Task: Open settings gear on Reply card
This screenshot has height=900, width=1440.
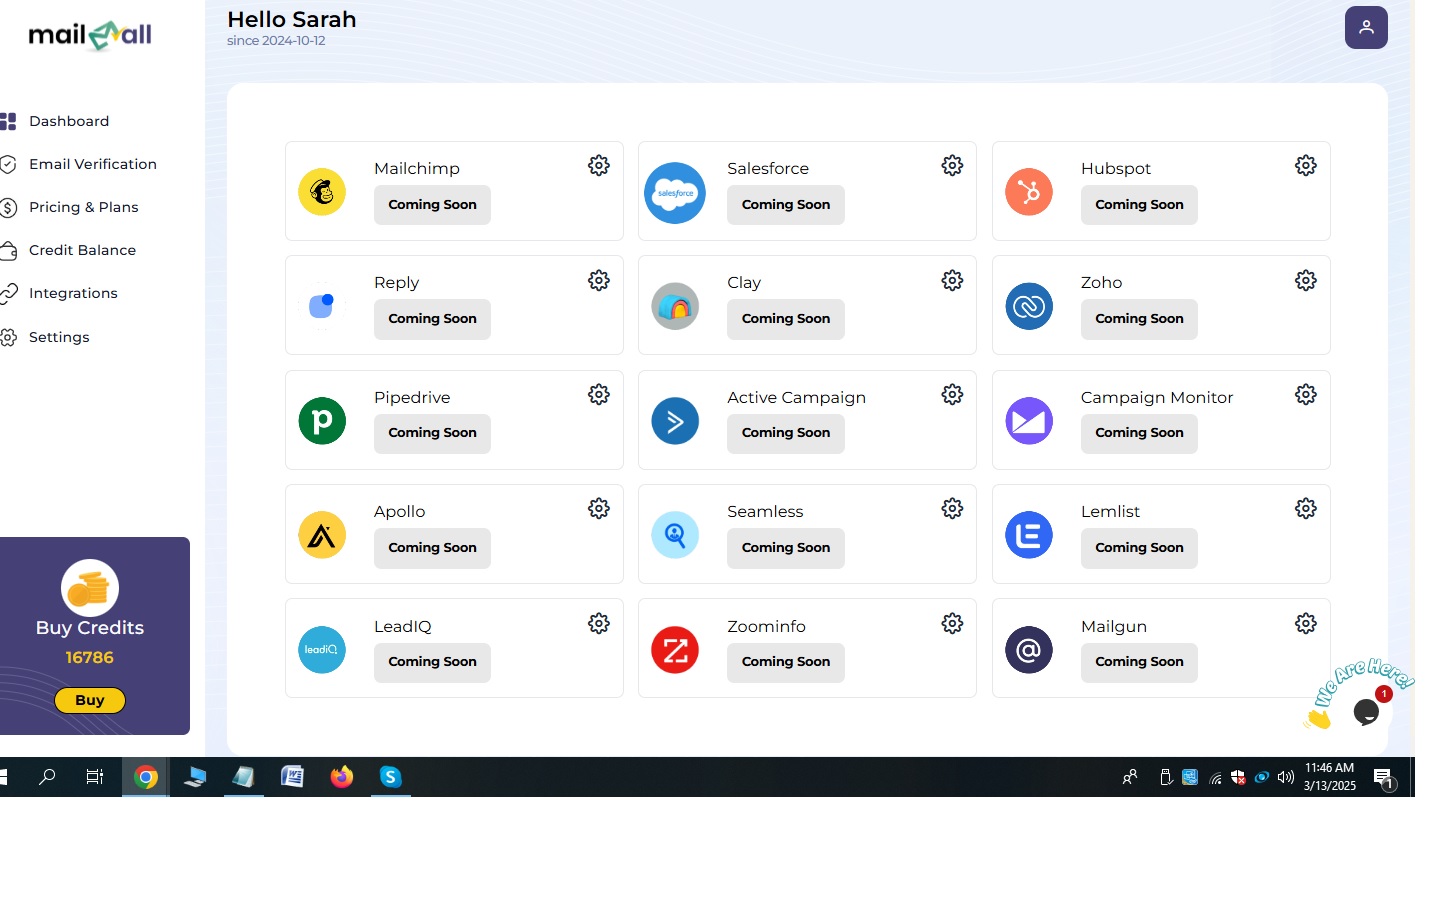Action: coord(599,281)
